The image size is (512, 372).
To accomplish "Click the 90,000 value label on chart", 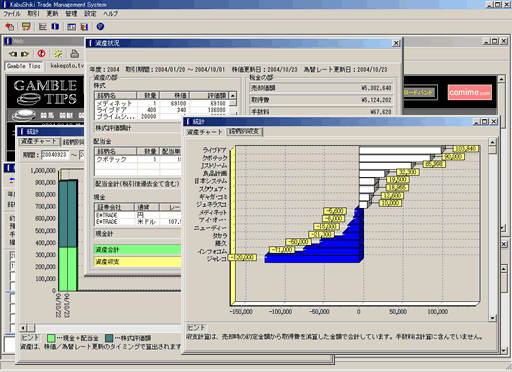I will click(x=453, y=157).
